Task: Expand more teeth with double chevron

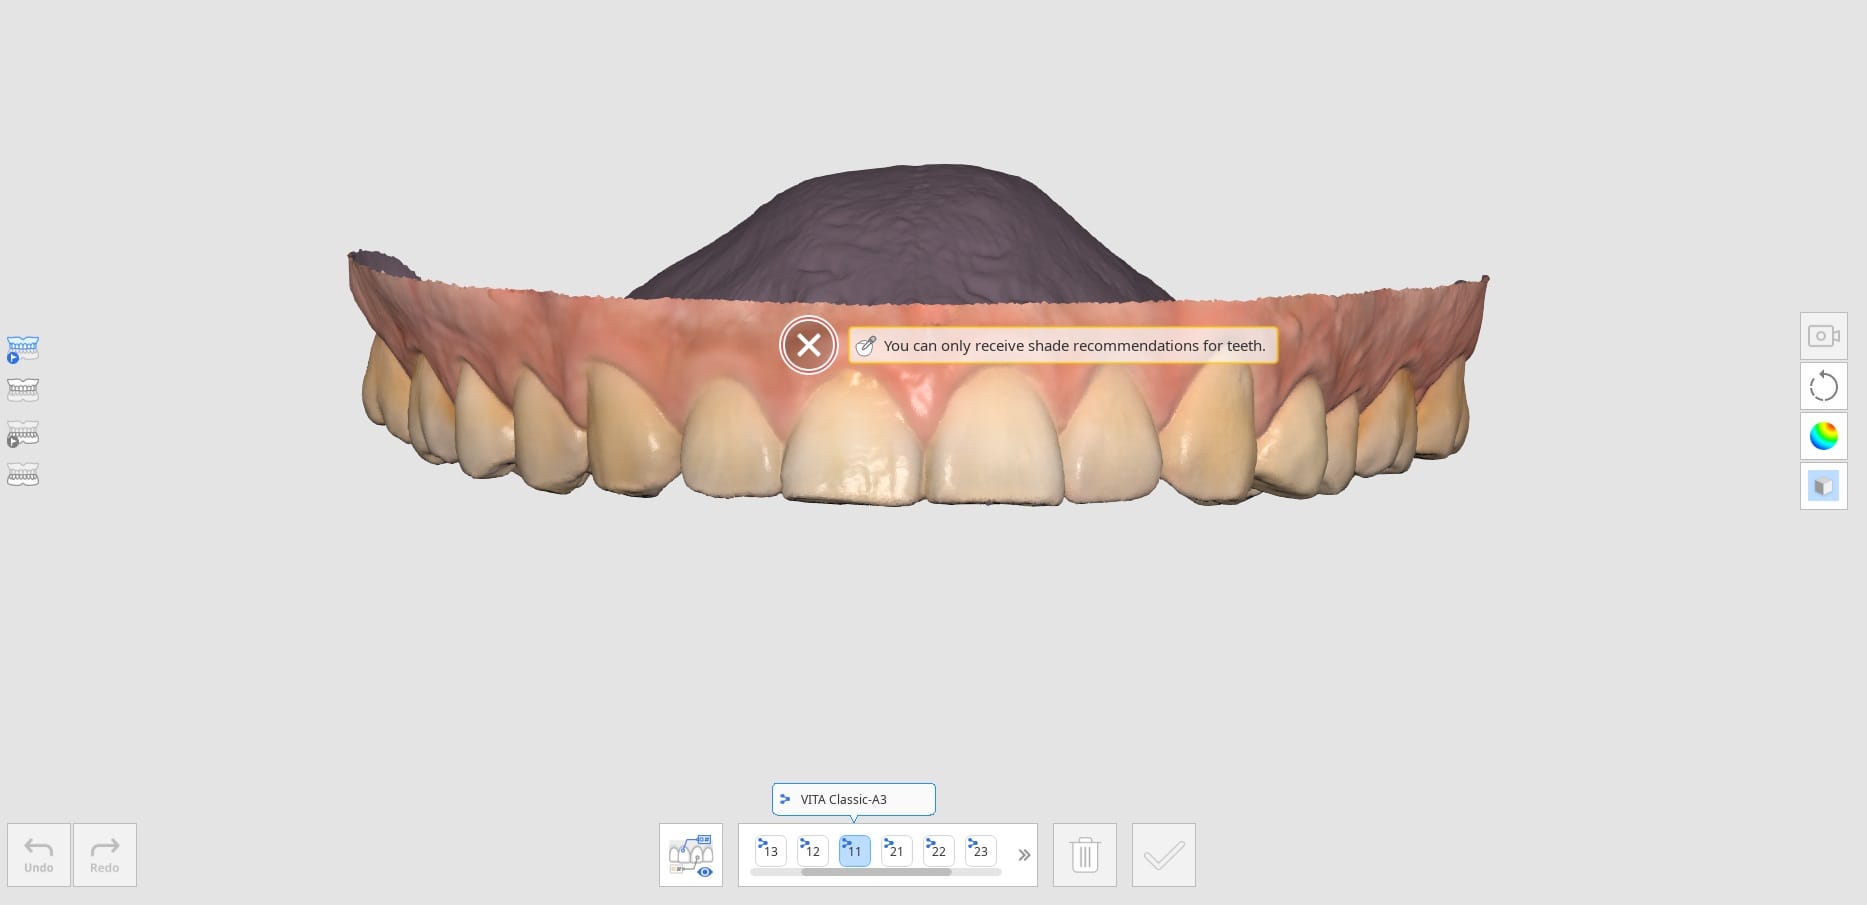Action: click(x=1024, y=855)
